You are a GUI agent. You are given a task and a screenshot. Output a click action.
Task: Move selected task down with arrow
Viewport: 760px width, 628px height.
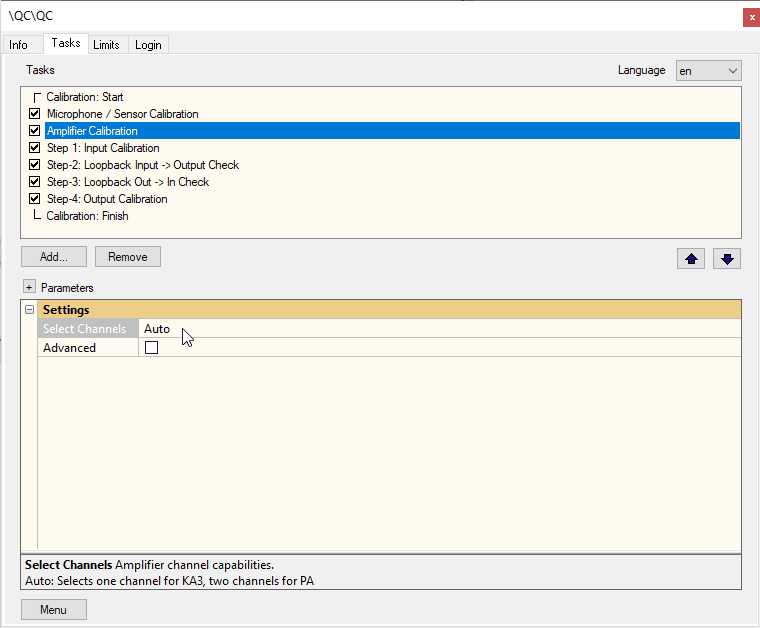[x=727, y=258]
